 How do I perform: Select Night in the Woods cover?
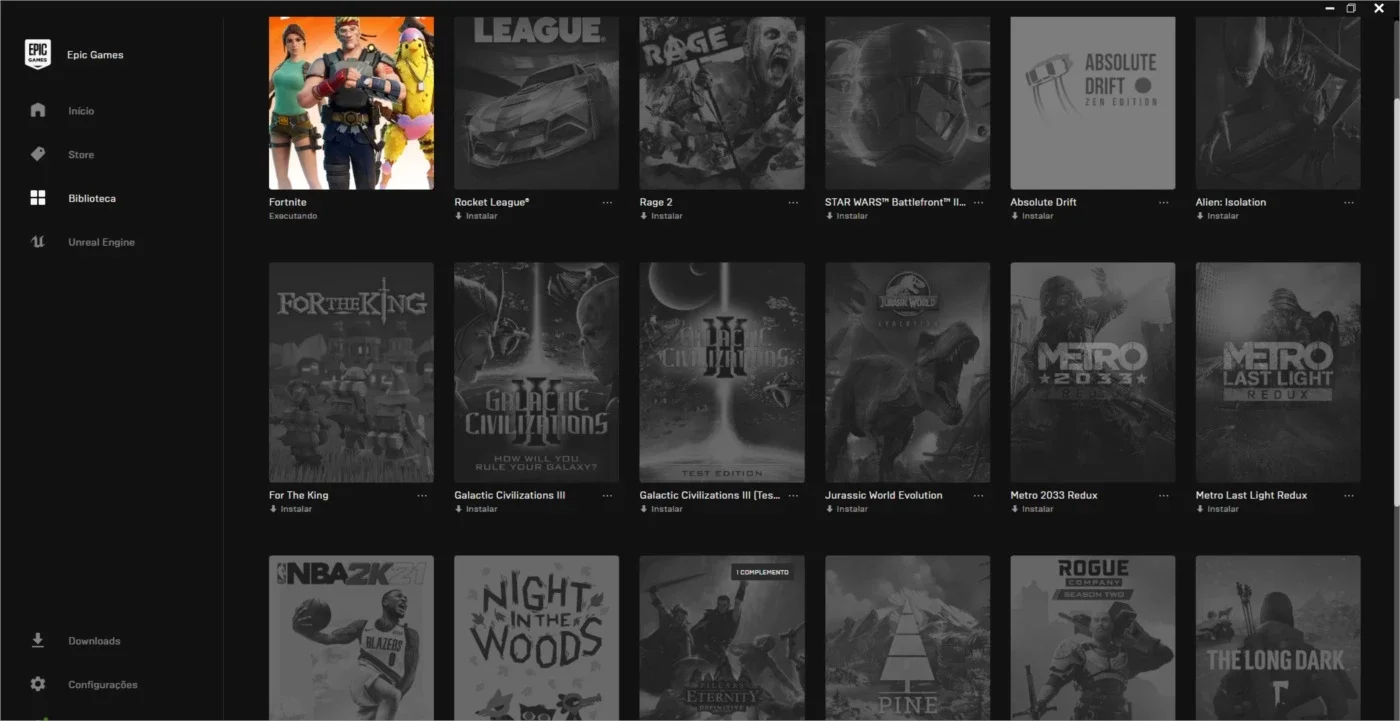click(x=537, y=638)
